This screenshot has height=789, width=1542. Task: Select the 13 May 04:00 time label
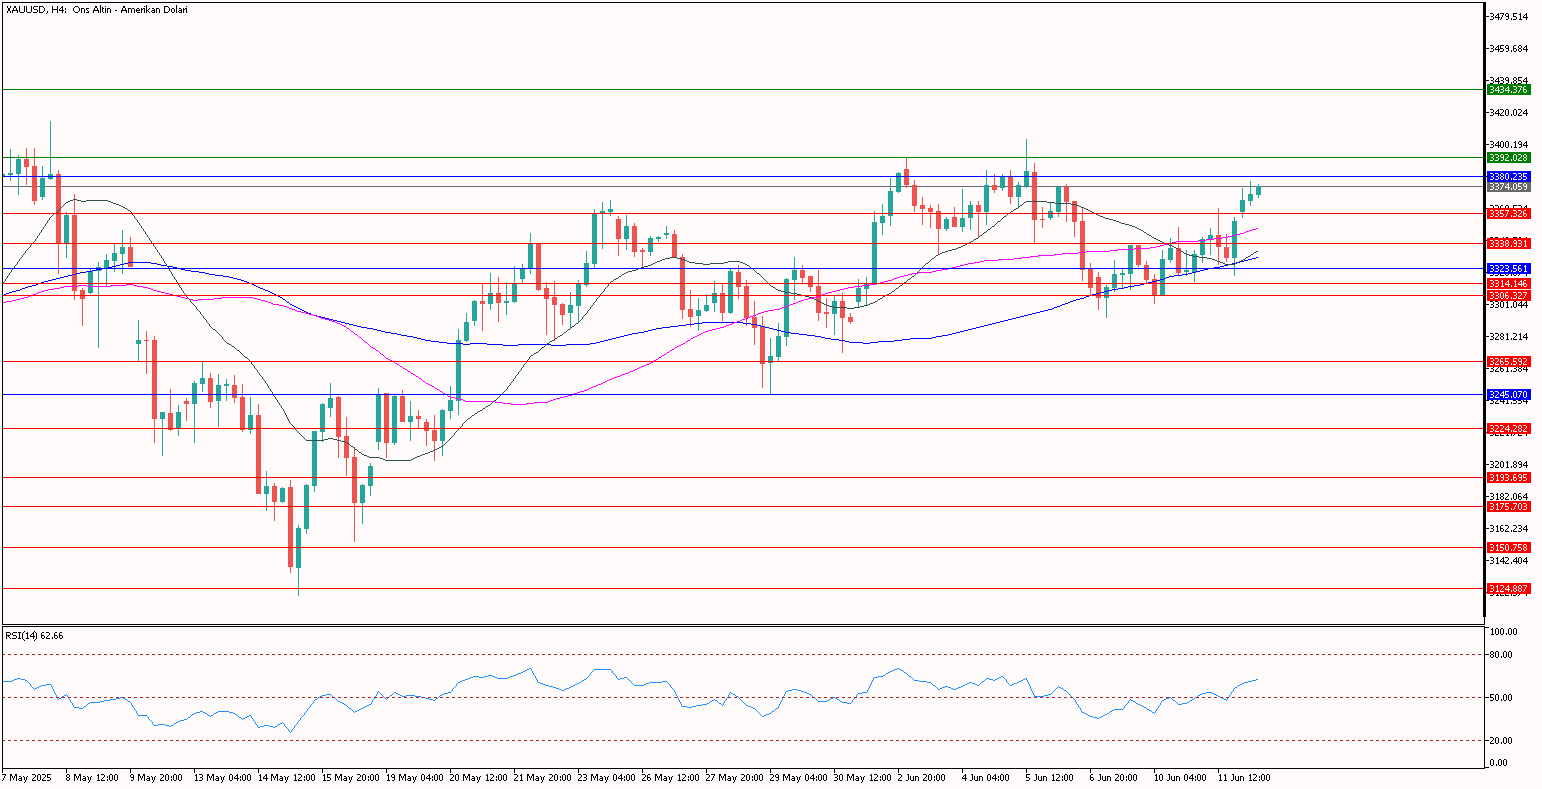(221, 777)
